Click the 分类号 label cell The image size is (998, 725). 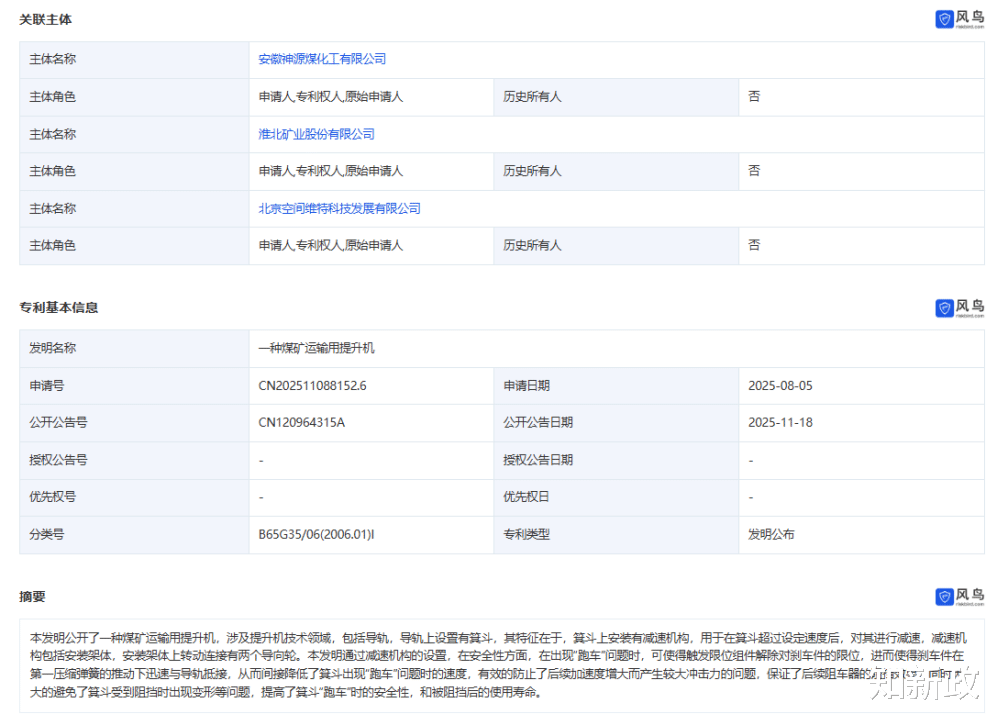134,535
